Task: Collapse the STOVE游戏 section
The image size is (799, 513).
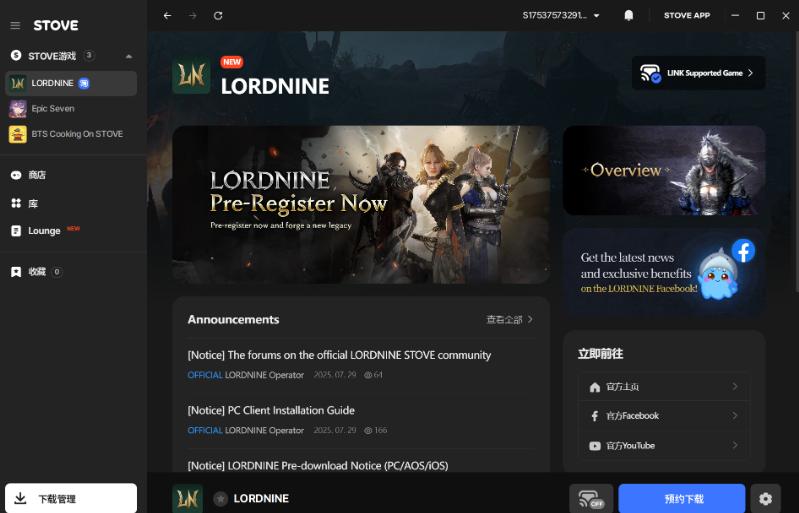Action: tap(129, 56)
